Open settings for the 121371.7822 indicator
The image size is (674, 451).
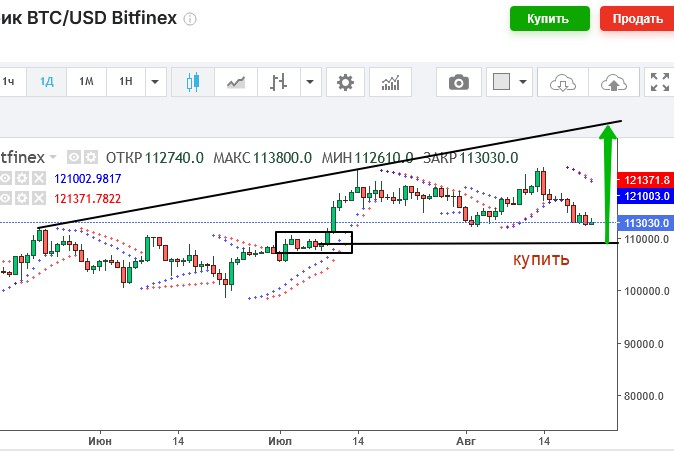[22, 198]
